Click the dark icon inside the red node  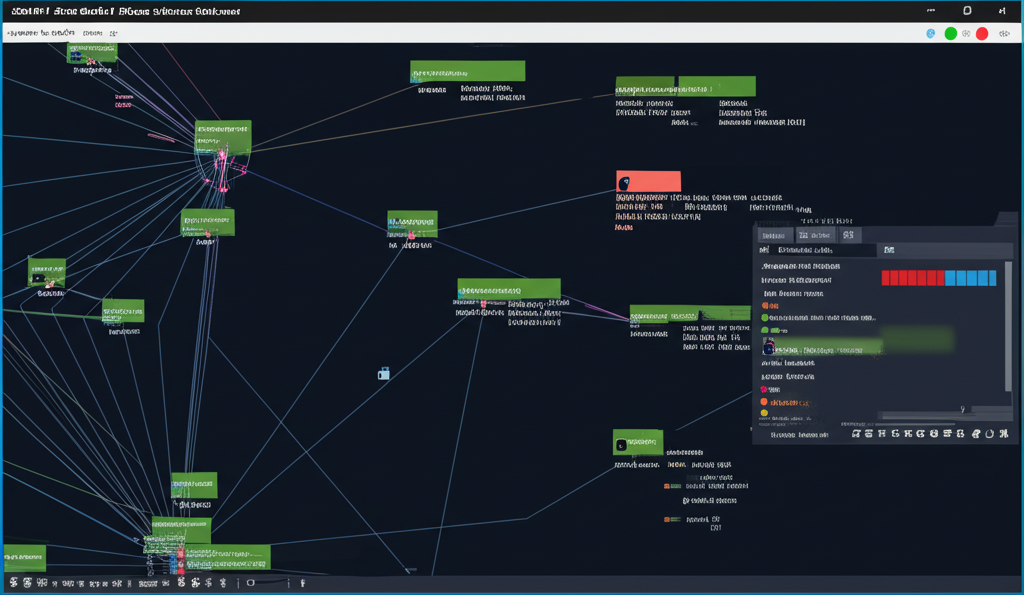pos(625,183)
